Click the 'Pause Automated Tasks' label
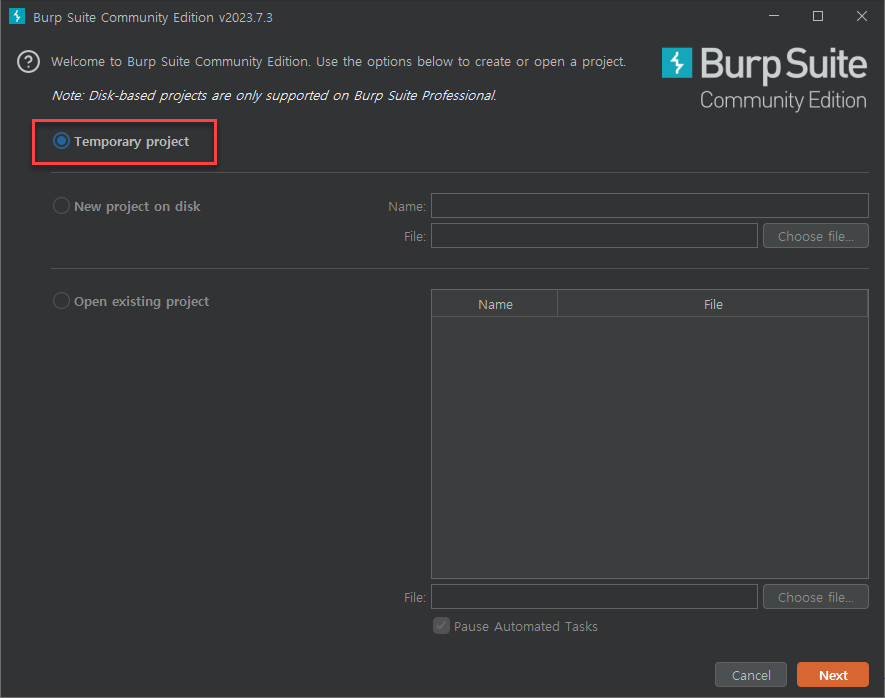The image size is (885, 698). point(525,626)
